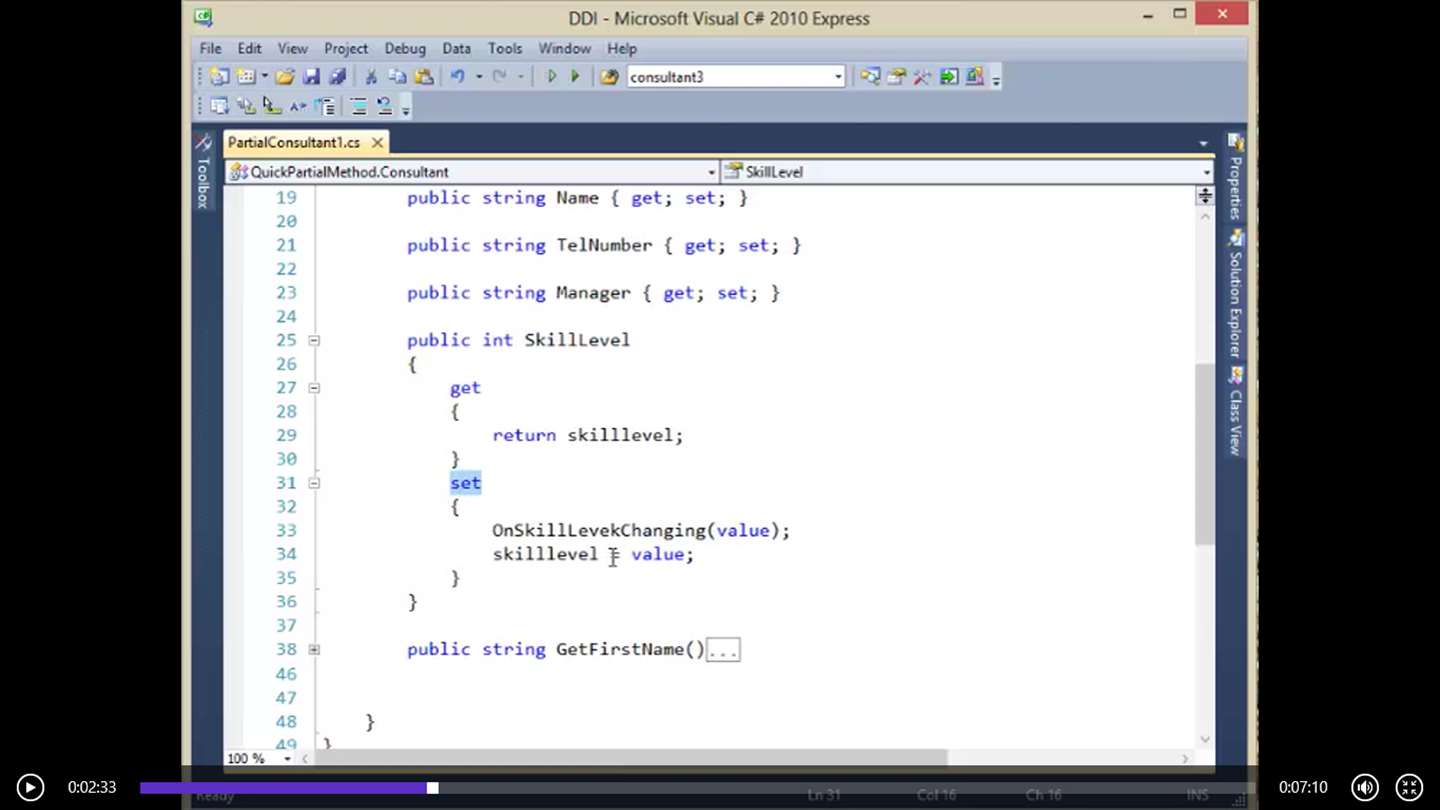1440x810 pixels.
Task: Click the Undo arrow icon
Action: click(458, 77)
